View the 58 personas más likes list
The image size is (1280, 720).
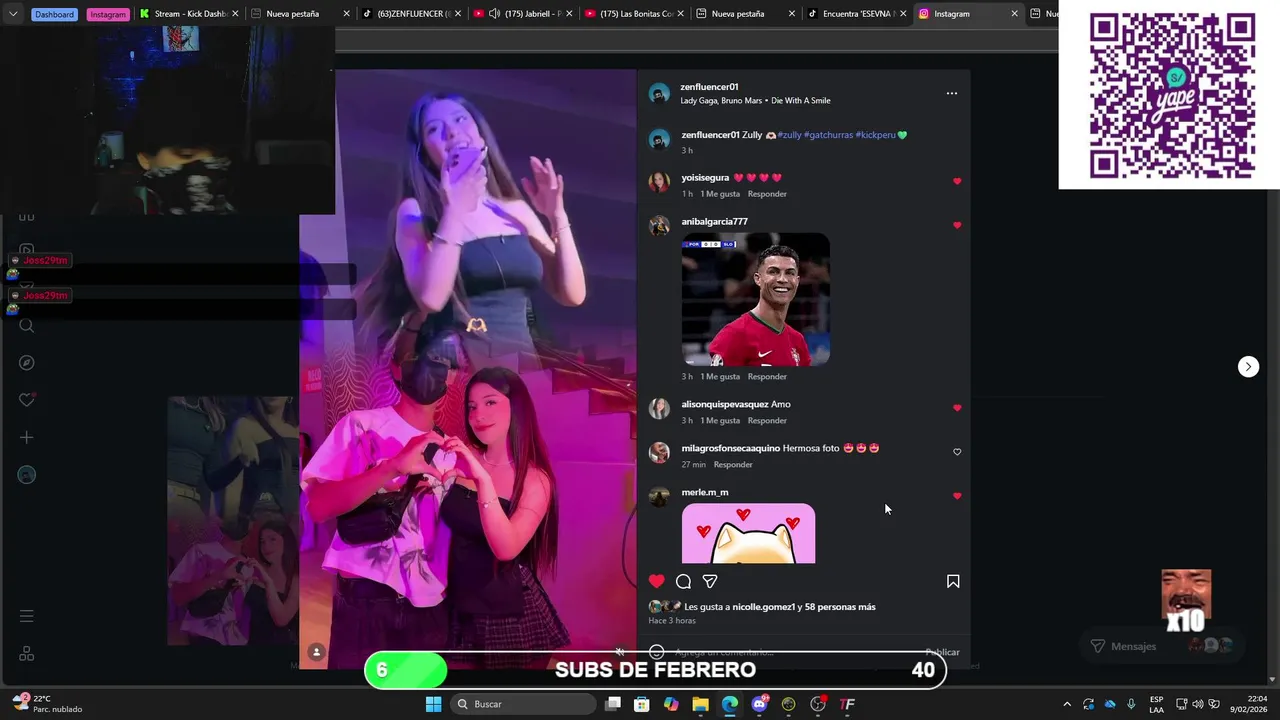coord(840,607)
